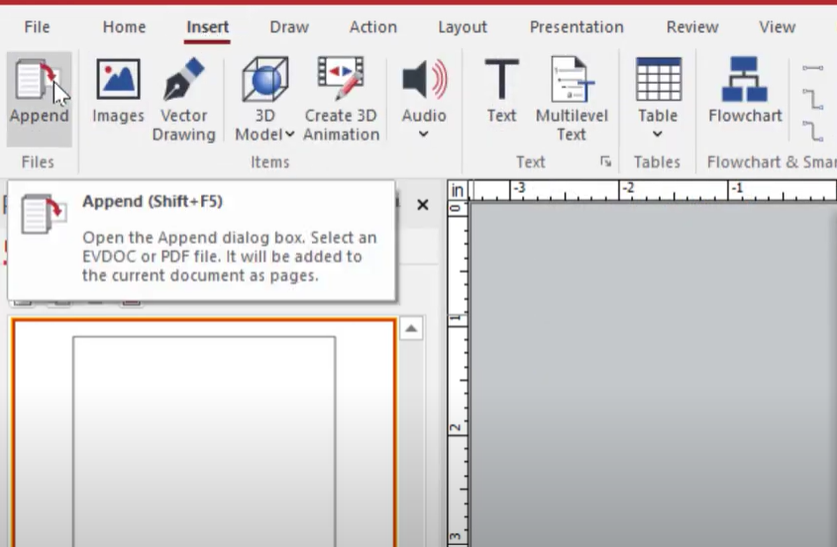Image resolution: width=837 pixels, height=547 pixels.
Task: Select the straight connector line icon
Action: [x=812, y=68]
